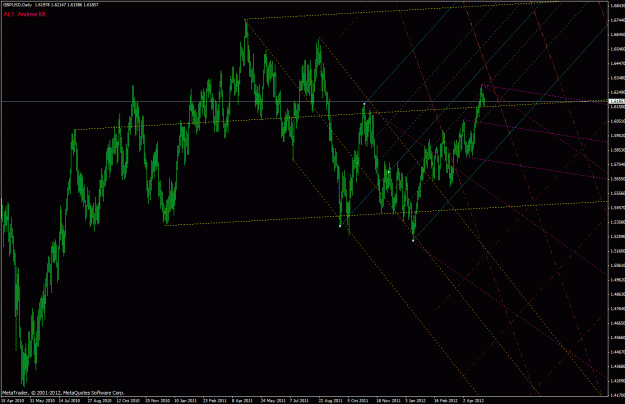Select the pitchfork anchor point at the January 2012 low
The image size is (625, 404).
[x=413, y=240]
